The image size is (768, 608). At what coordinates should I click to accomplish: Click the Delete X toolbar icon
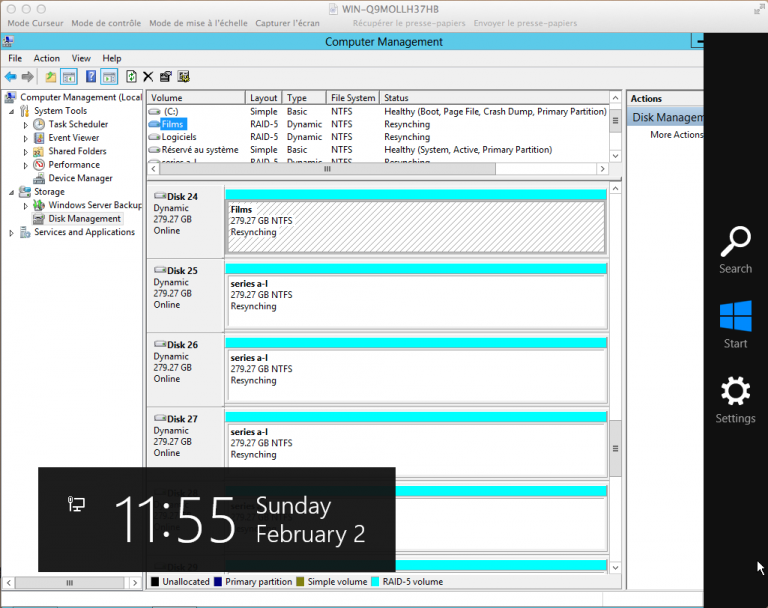148,76
